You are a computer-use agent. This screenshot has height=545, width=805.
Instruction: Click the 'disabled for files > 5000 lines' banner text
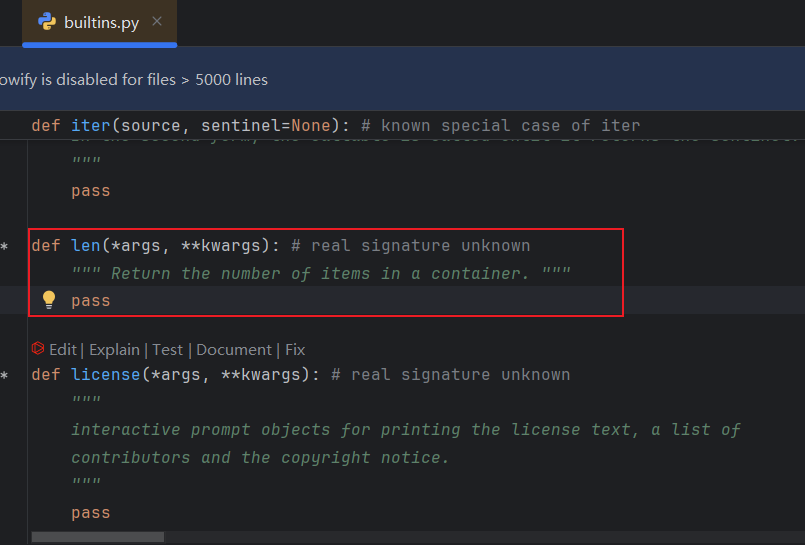(162, 80)
